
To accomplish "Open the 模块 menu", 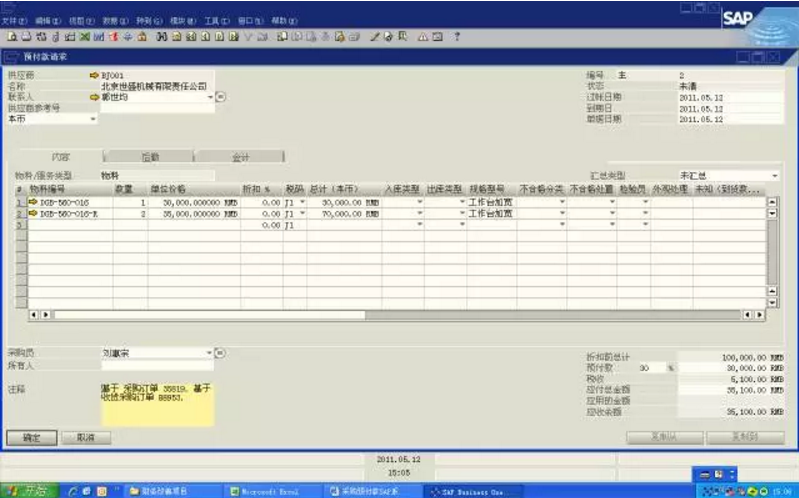I will tap(183, 21).
